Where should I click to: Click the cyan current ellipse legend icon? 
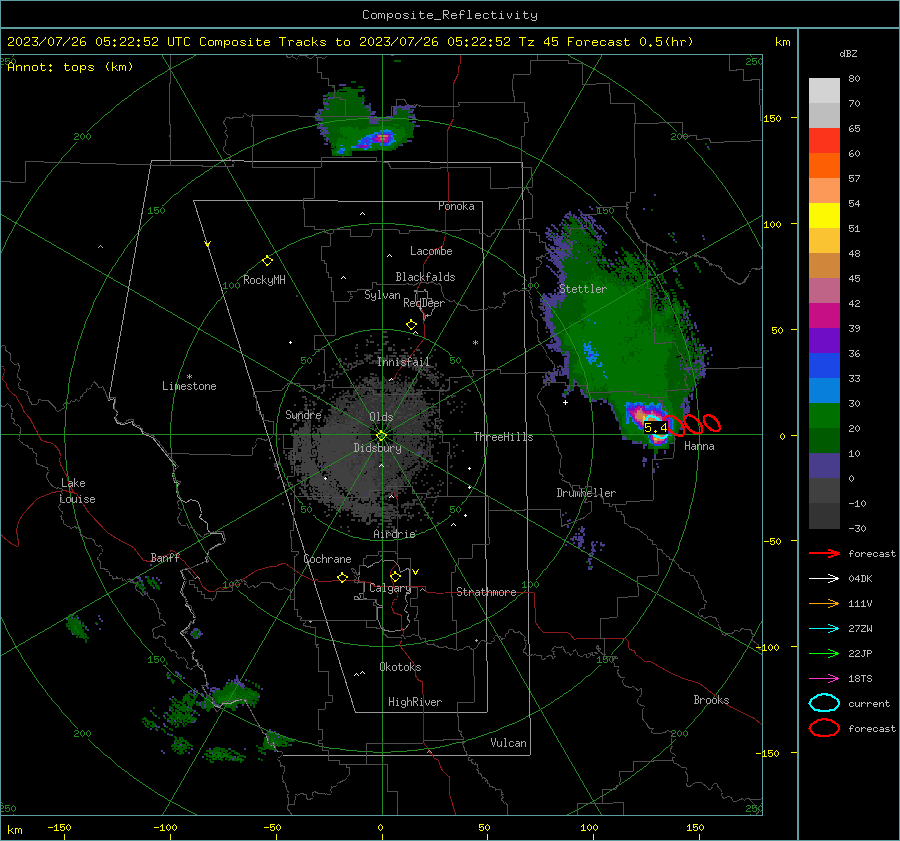click(824, 703)
